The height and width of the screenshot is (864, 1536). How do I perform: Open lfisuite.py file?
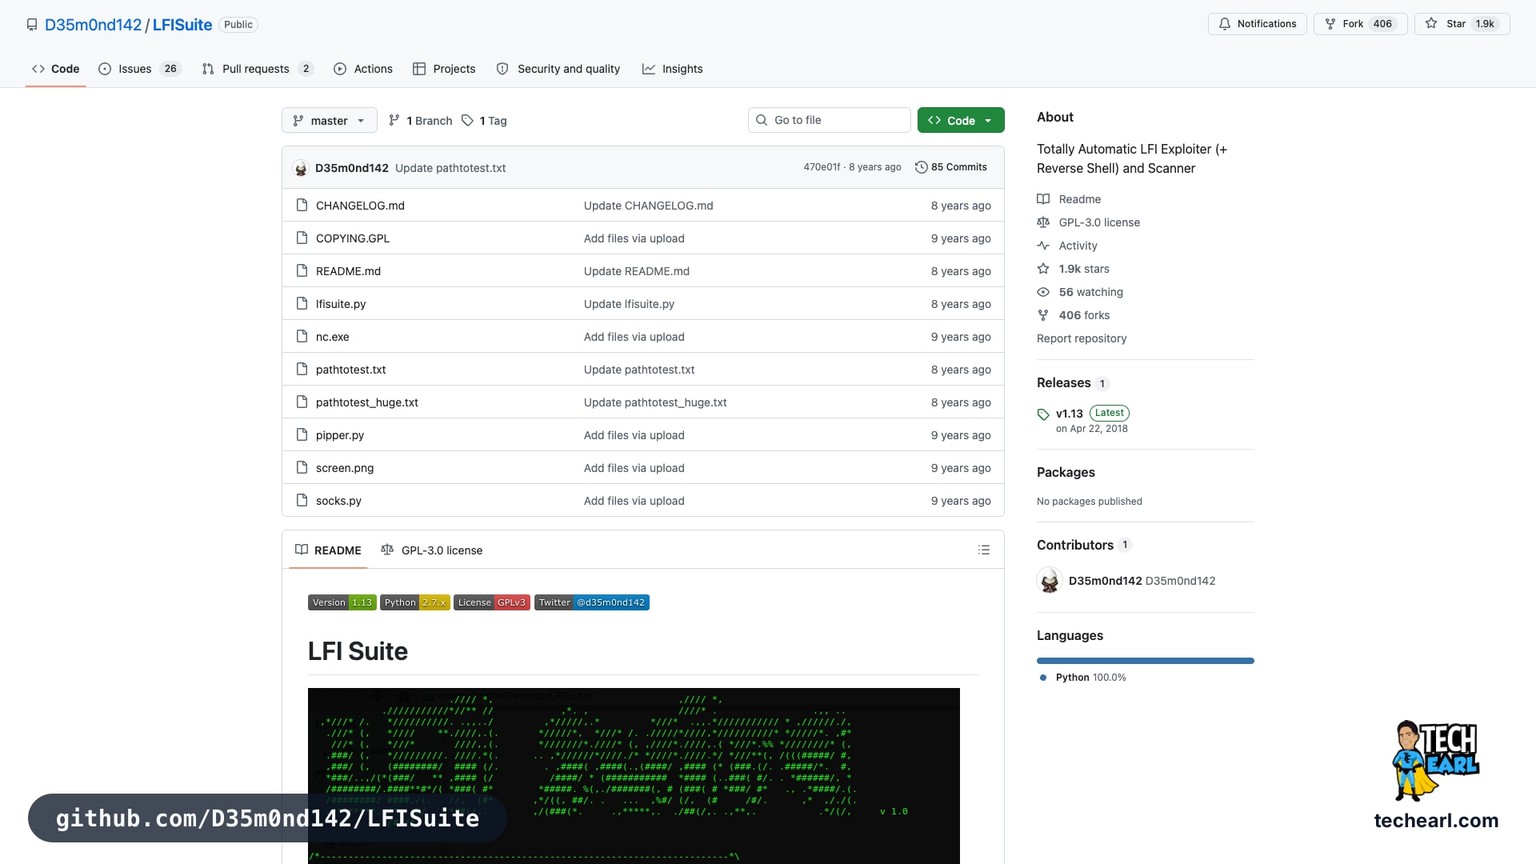341,304
